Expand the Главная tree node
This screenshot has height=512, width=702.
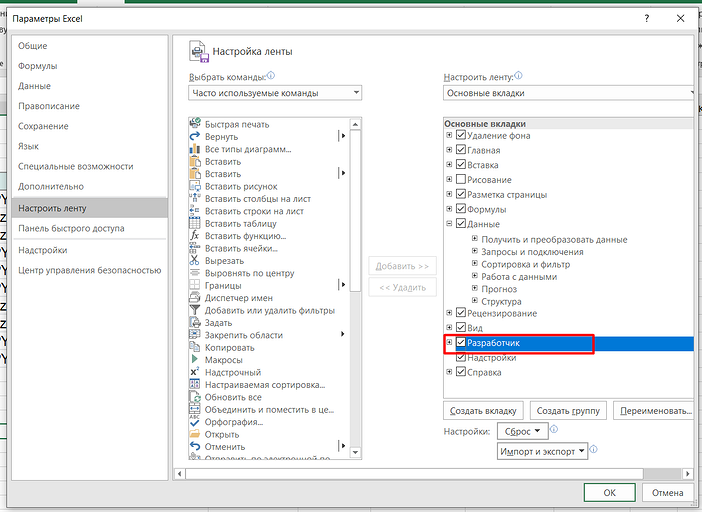click(x=449, y=150)
